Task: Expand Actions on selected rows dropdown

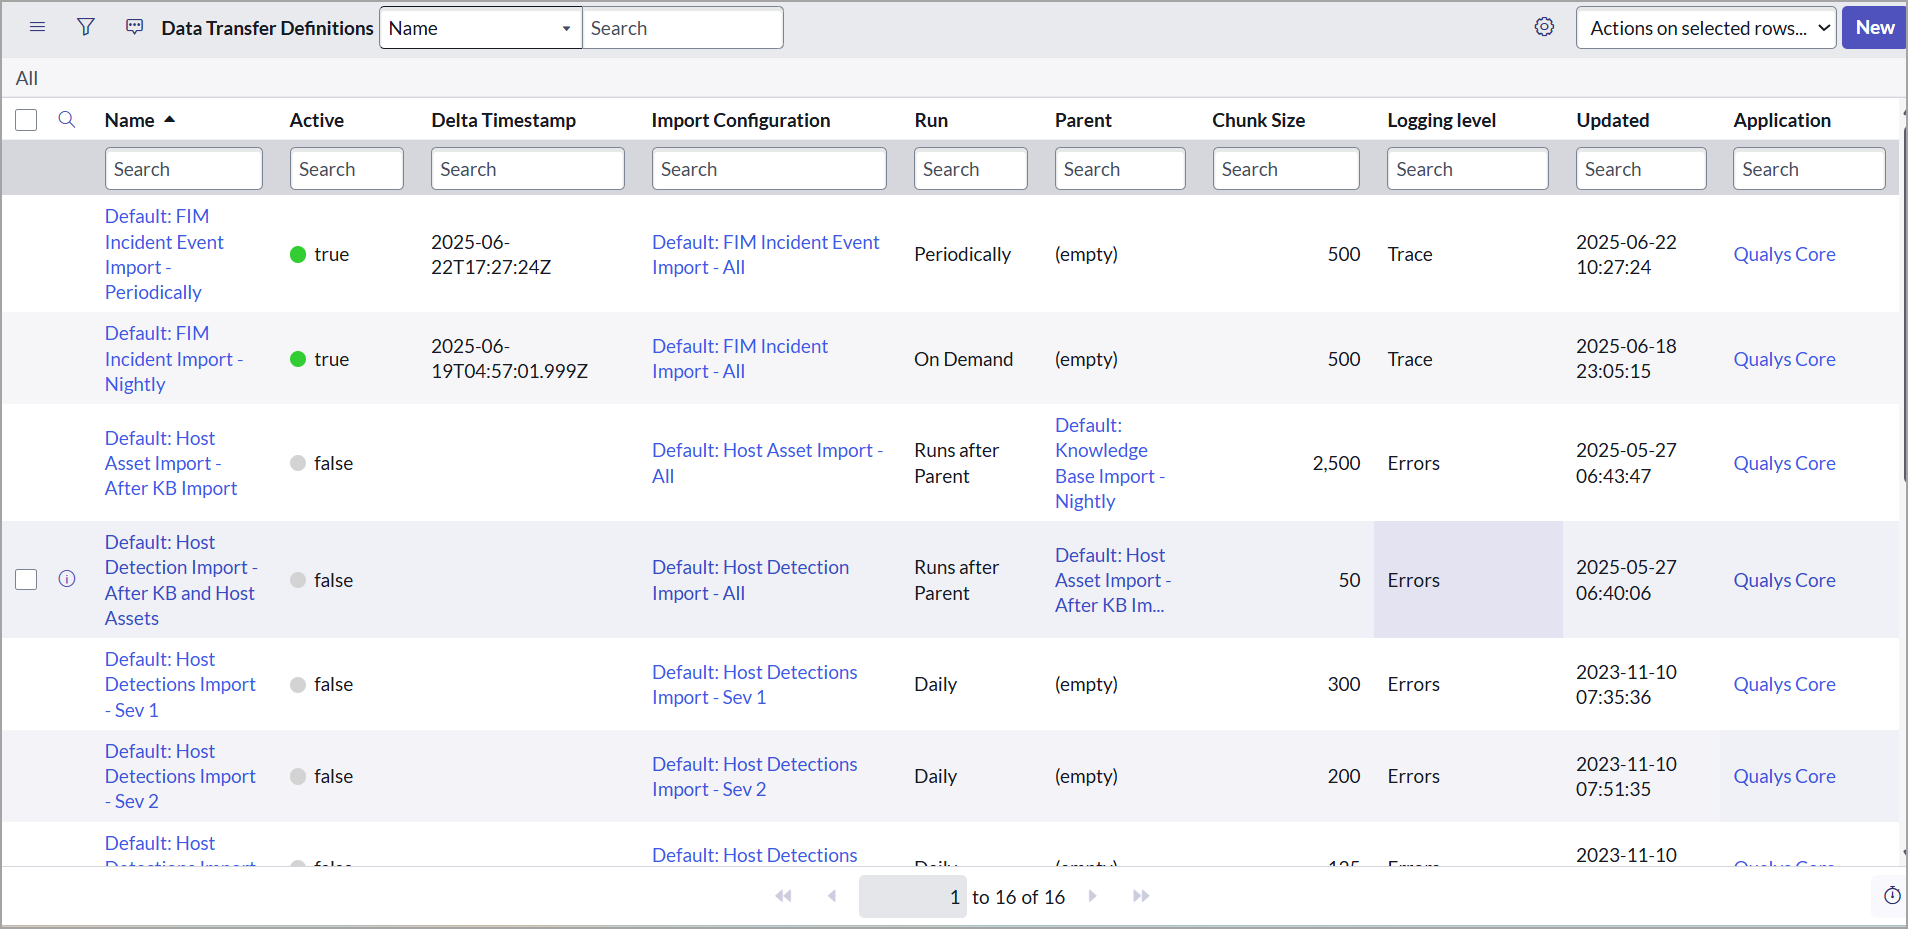Action: pyautogui.click(x=1705, y=28)
